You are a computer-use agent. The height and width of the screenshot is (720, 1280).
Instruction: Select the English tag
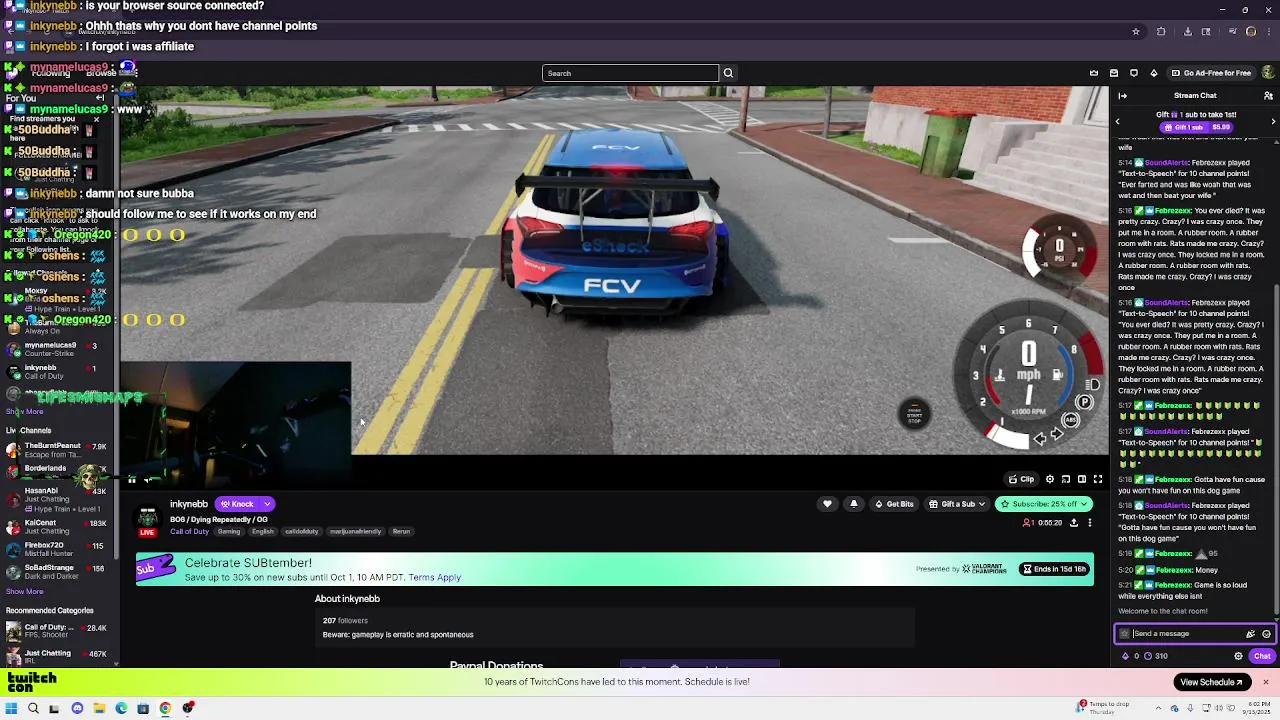point(263,531)
